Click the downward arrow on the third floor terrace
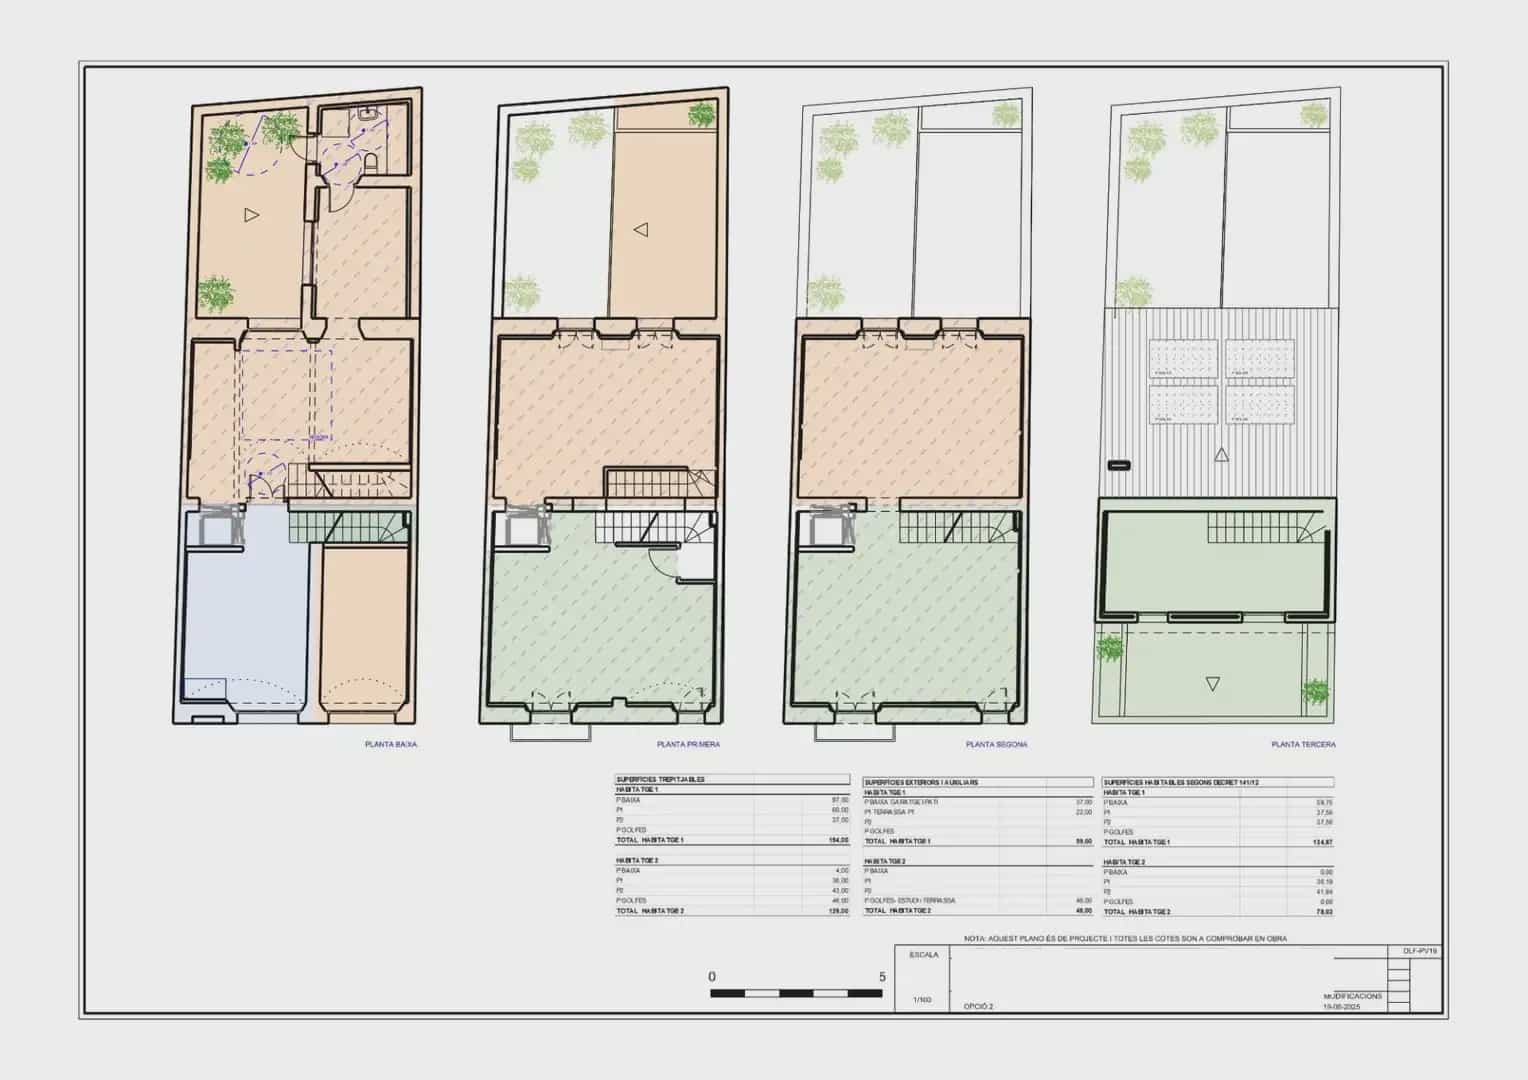Screen dimensions: 1528x1080 coord(1213,684)
